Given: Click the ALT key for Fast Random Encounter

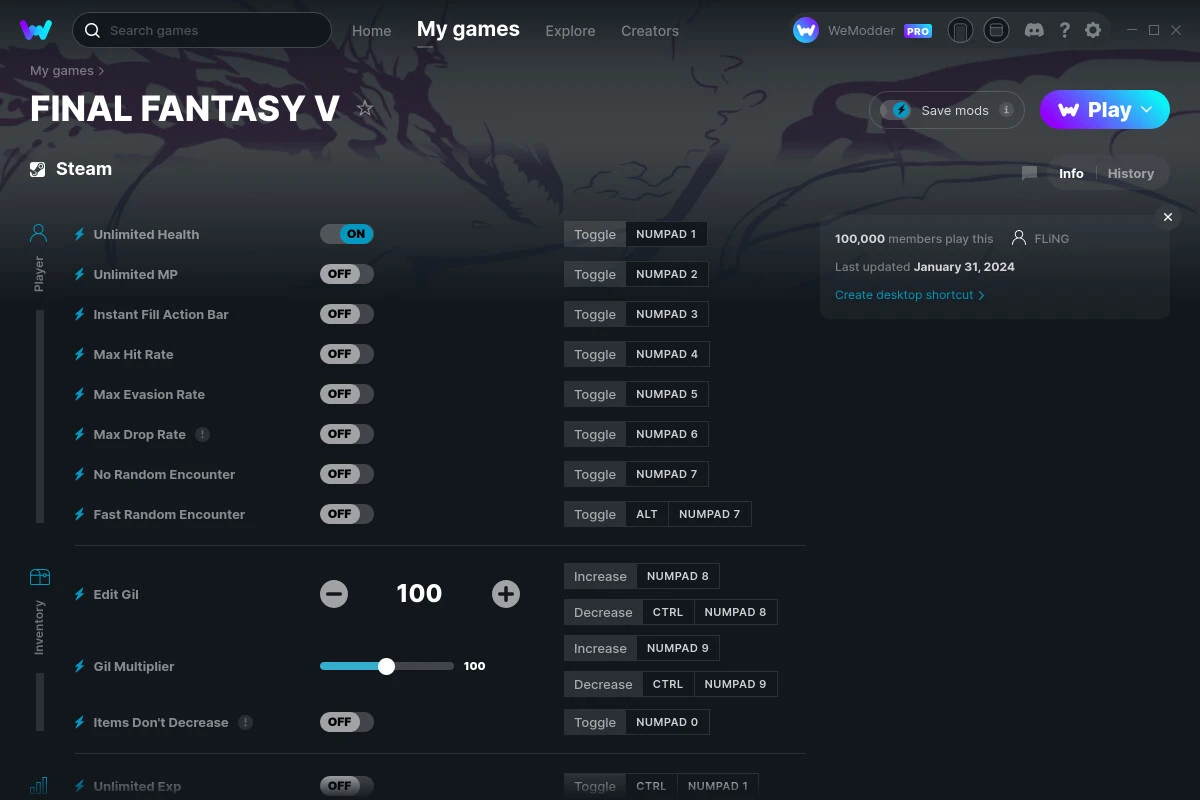Looking at the screenshot, I should [x=647, y=514].
